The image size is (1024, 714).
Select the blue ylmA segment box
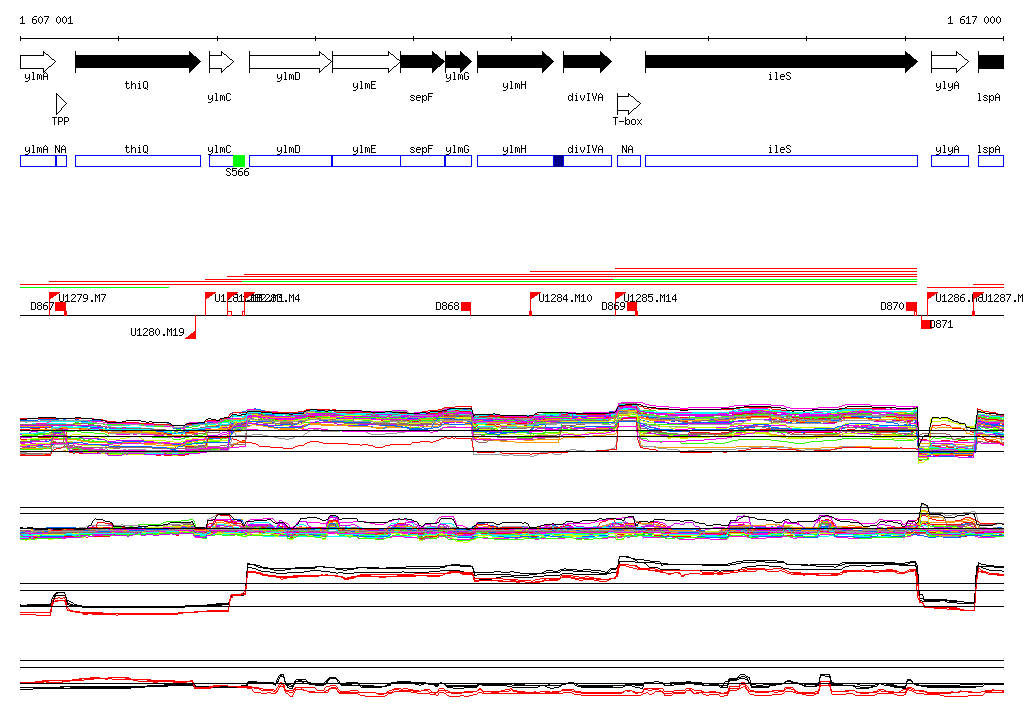(x=38, y=161)
